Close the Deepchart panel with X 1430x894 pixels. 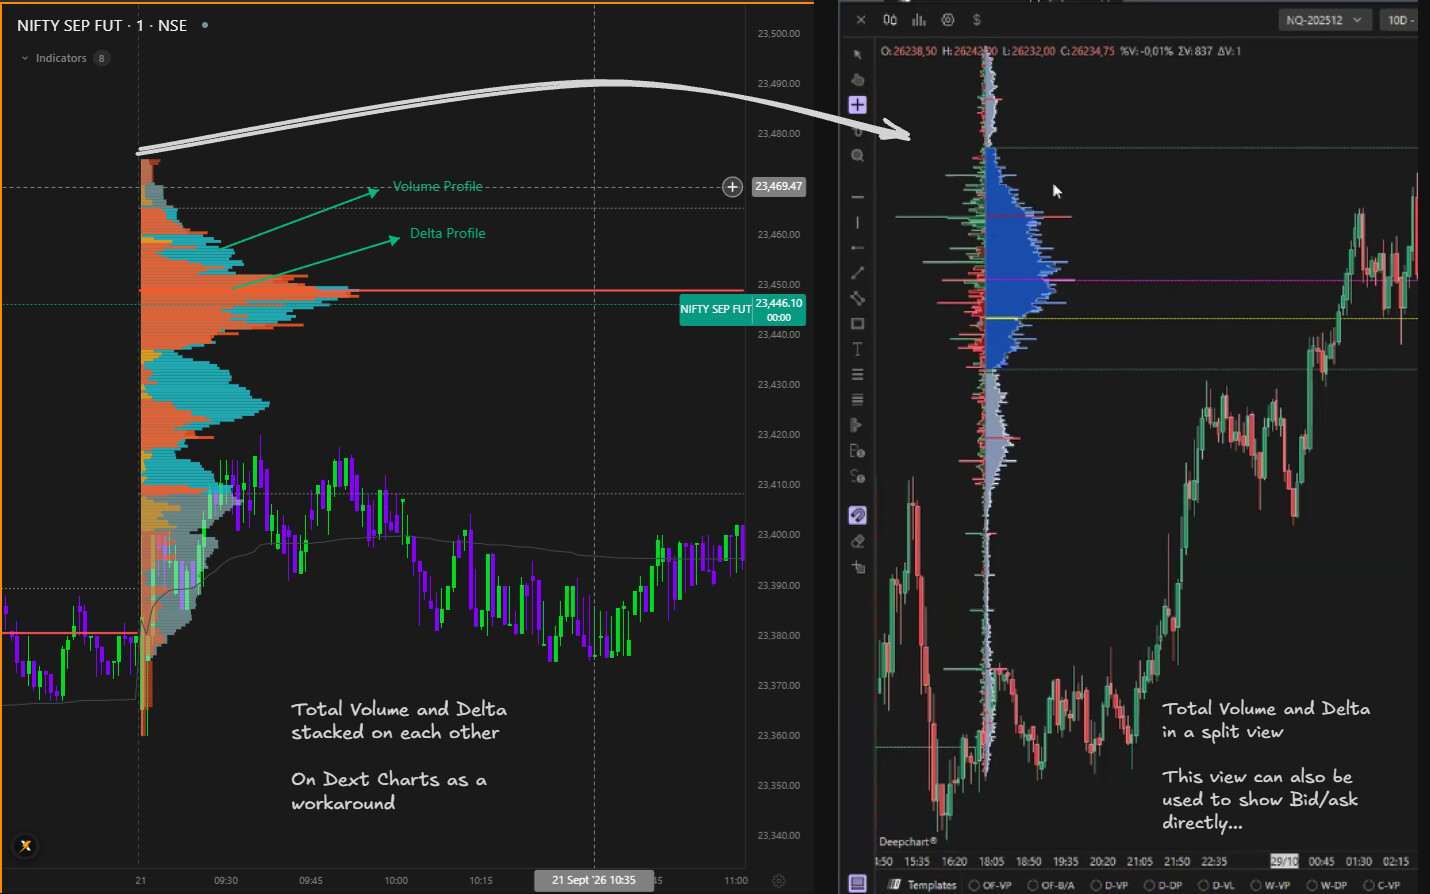(x=861, y=20)
